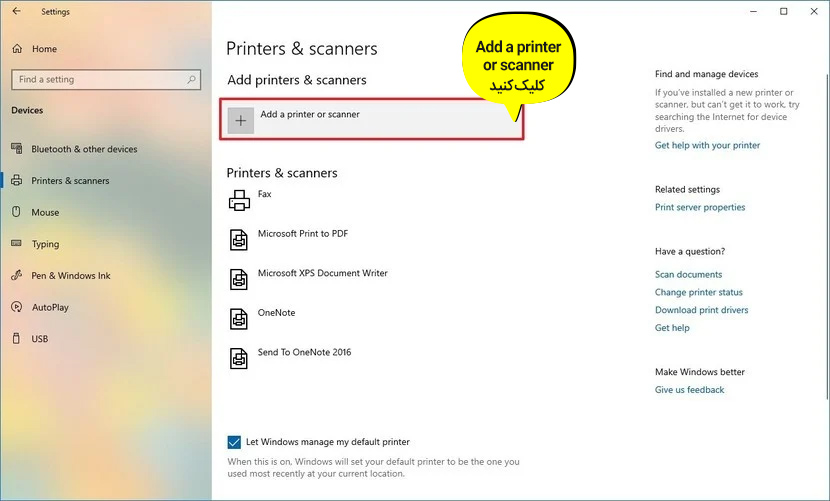Minimize the Settings window
This screenshot has width=830, height=501.
click(753, 11)
